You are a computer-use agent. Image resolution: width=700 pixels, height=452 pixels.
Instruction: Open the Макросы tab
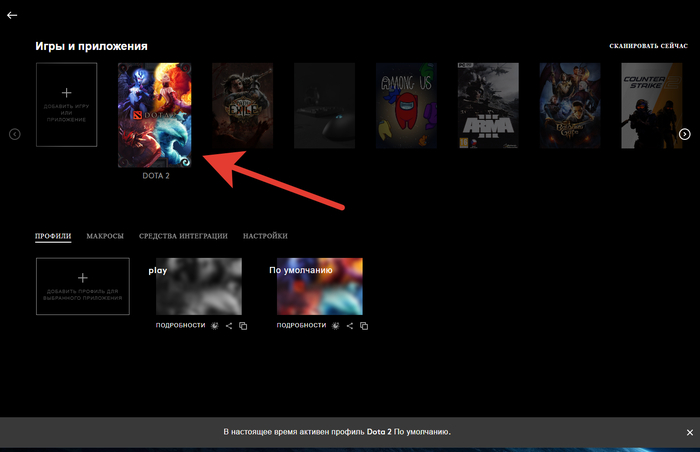tap(105, 236)
